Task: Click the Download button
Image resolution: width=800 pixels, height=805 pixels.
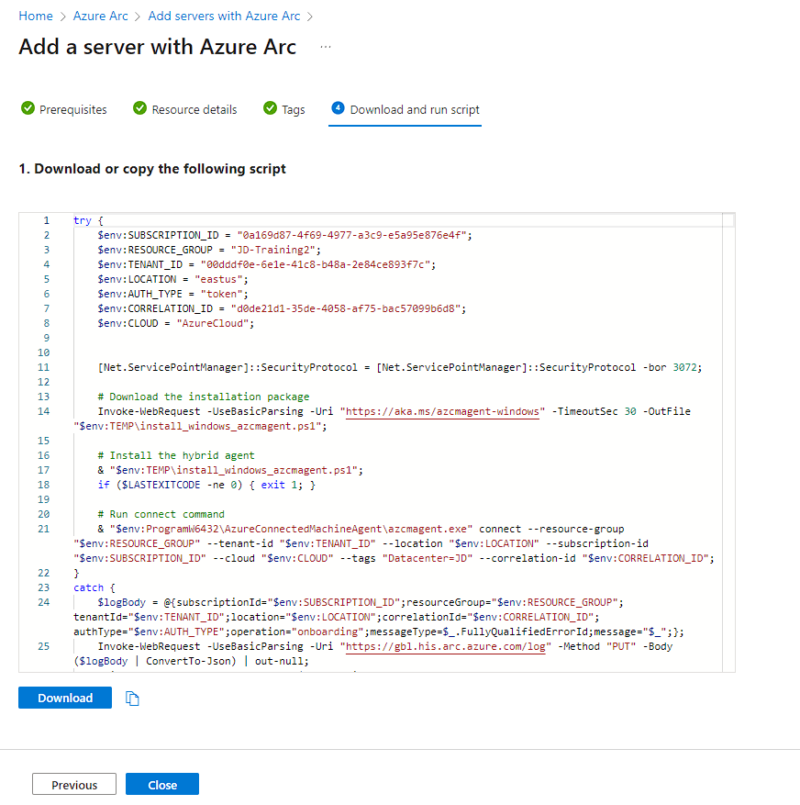Action: [x=64, y=697]
